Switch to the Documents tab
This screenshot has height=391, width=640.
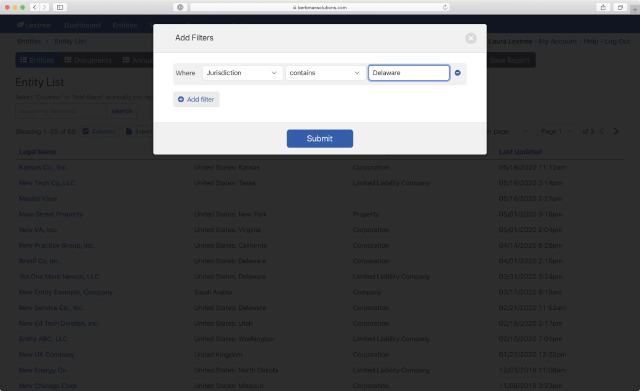pyautogui.click(x=88, y=60)
